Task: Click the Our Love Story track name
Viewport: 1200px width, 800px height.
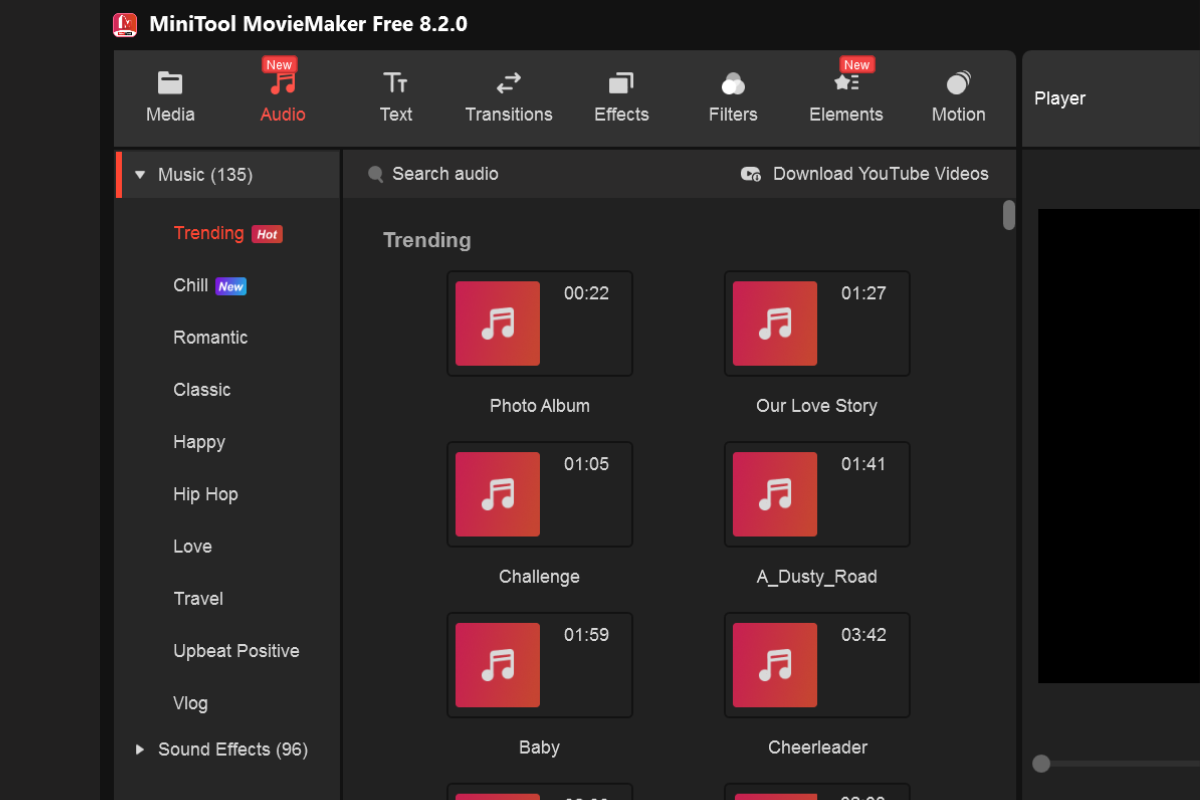Action: tap(817, 406)
